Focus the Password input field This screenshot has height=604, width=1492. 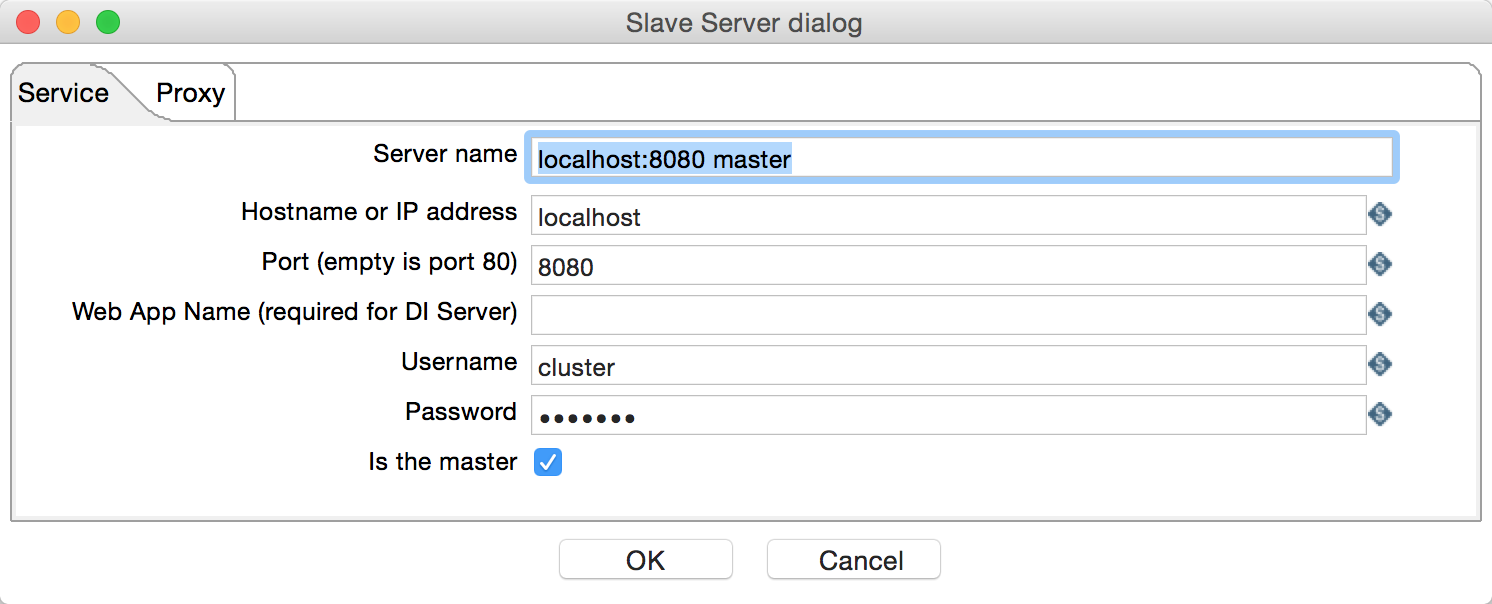point(947,416)
